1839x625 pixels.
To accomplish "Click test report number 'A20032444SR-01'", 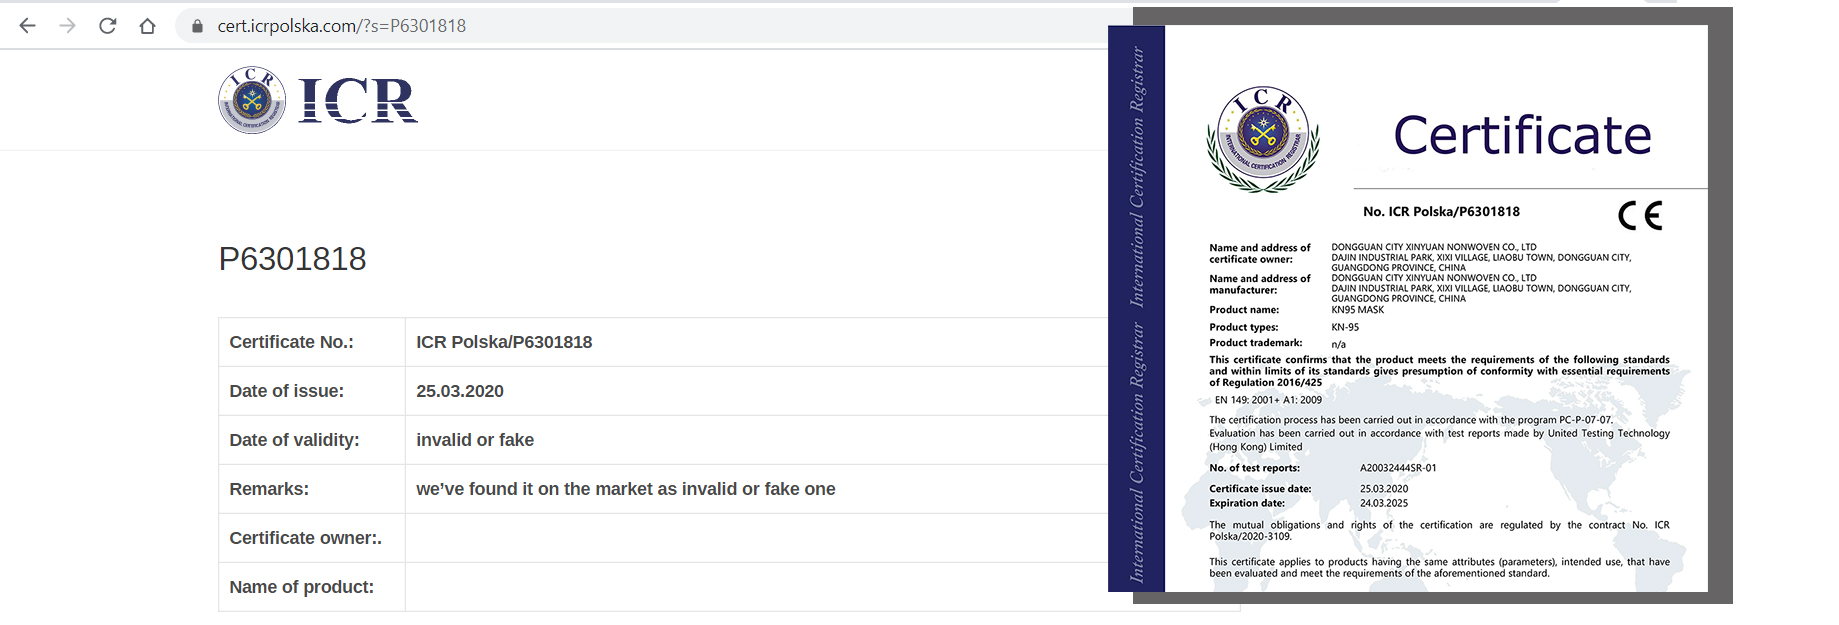I will pos(1398,468).
